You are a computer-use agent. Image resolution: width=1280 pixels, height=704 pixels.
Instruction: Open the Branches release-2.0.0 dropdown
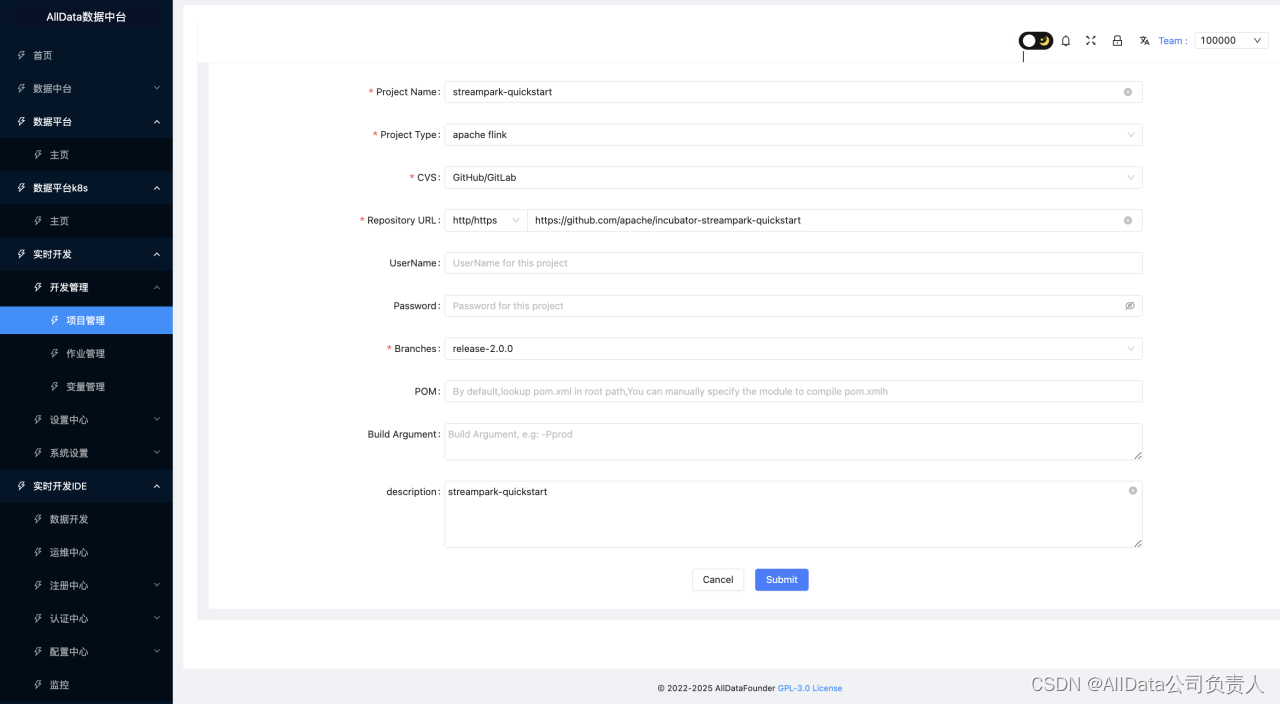click(x=793, y=349)
